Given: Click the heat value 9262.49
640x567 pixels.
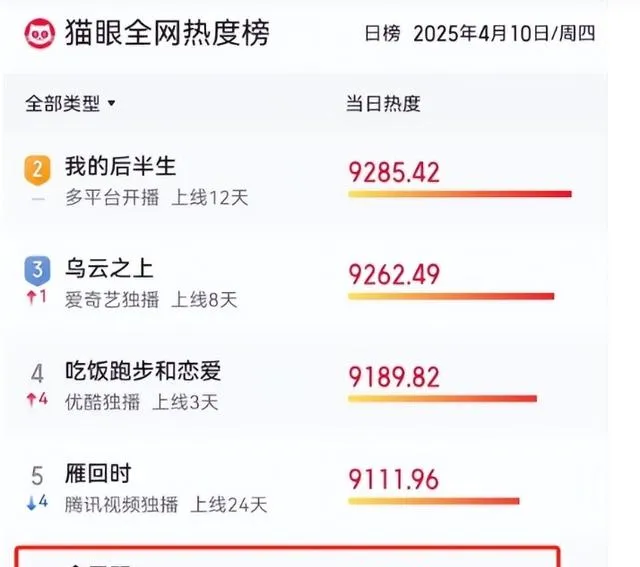Looking at the screenshot, I should (x=394, y=274).
